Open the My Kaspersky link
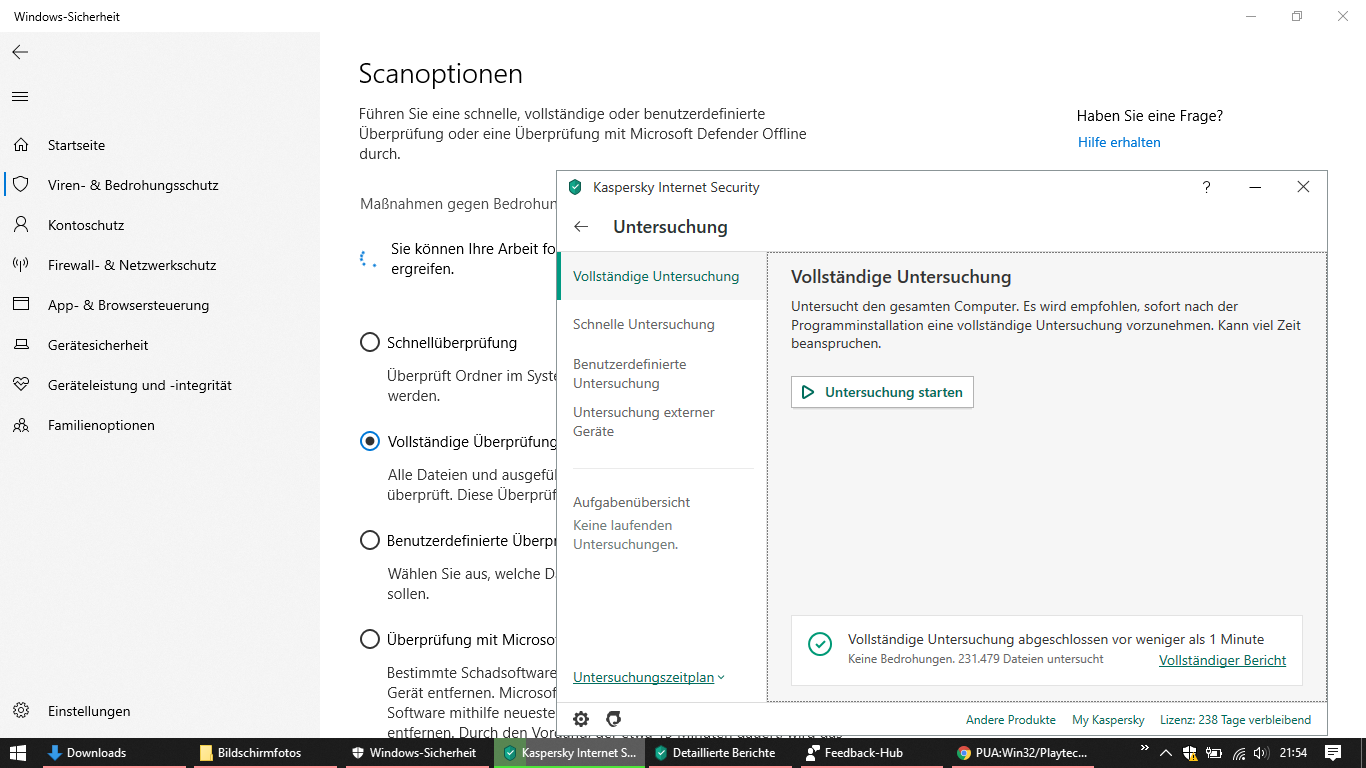This screenshot has width=1366, height=768. pos(1108,720)
